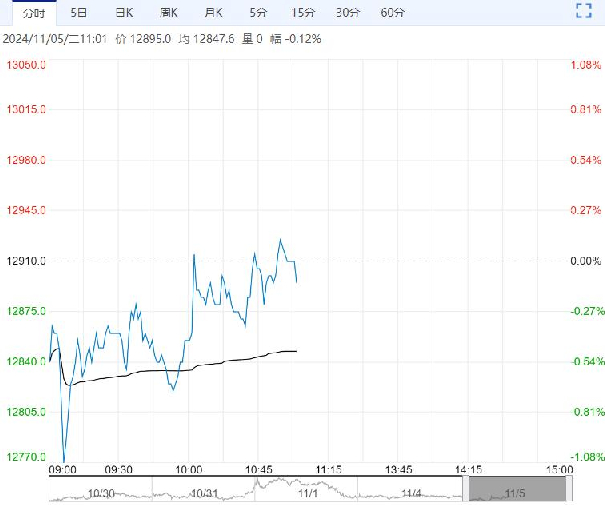Click the 10:00 time axis label
This screenshot has height=505, width=605.
(189, 468)
